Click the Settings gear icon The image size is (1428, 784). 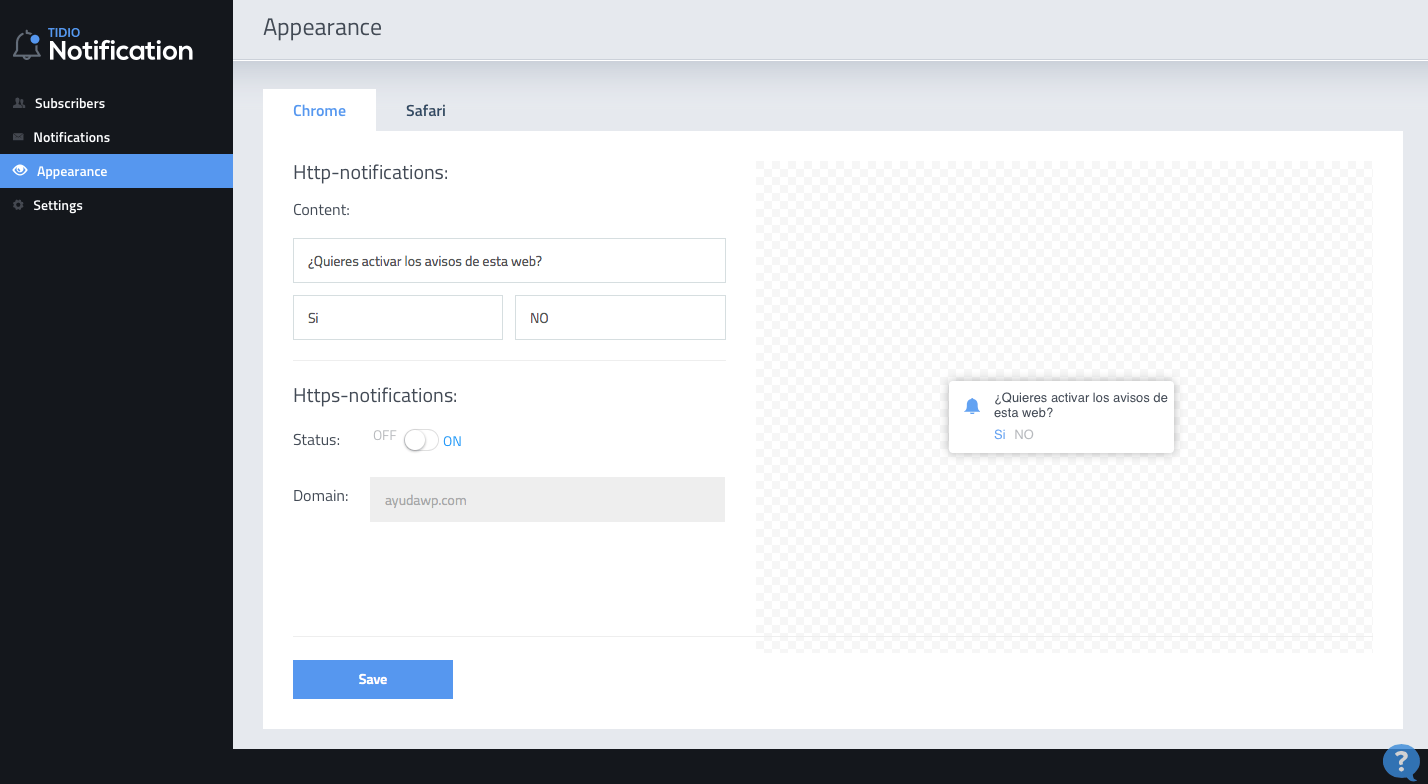tap(18, 205)
